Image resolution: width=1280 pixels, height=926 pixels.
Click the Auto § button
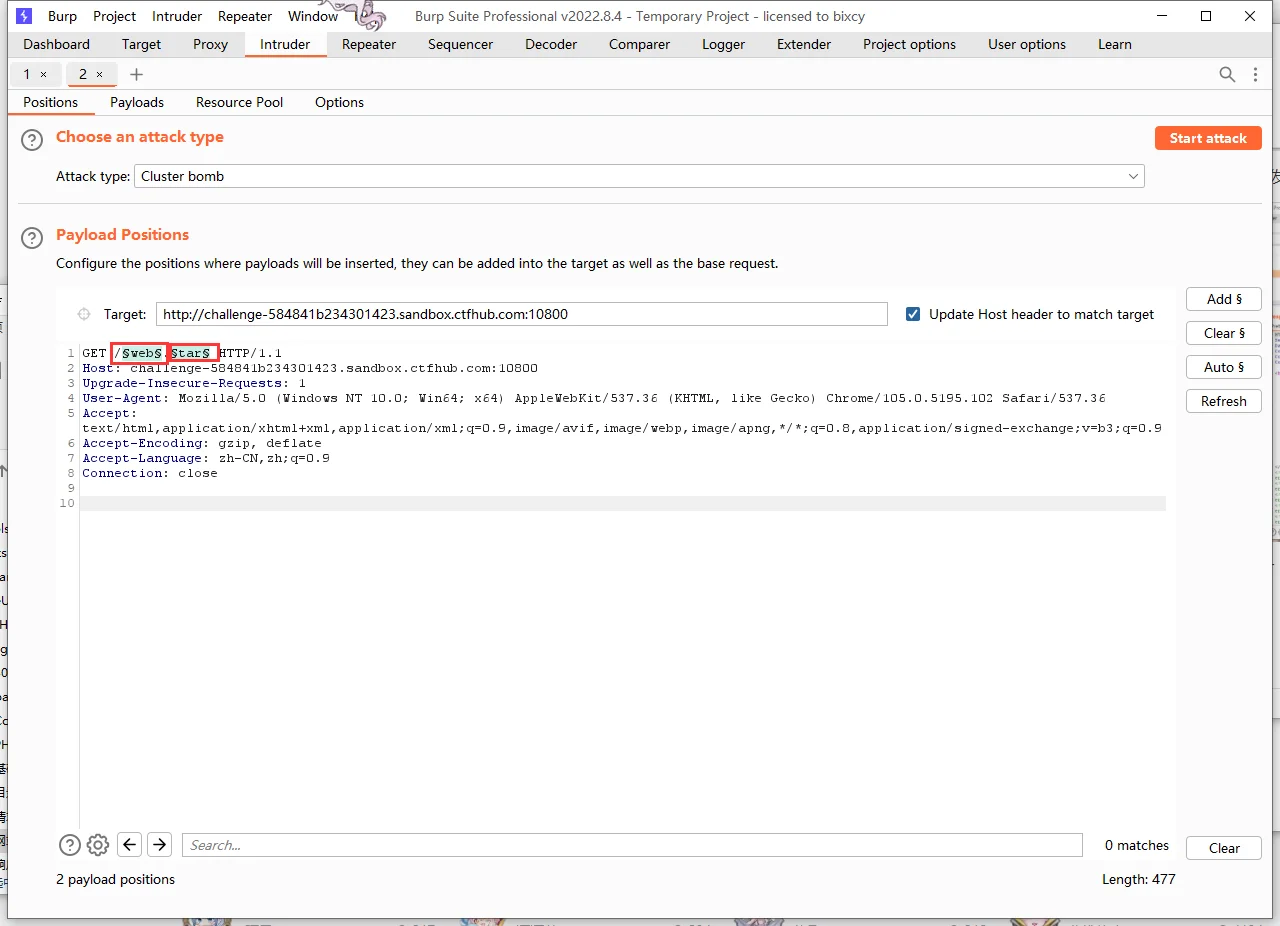1223,367
